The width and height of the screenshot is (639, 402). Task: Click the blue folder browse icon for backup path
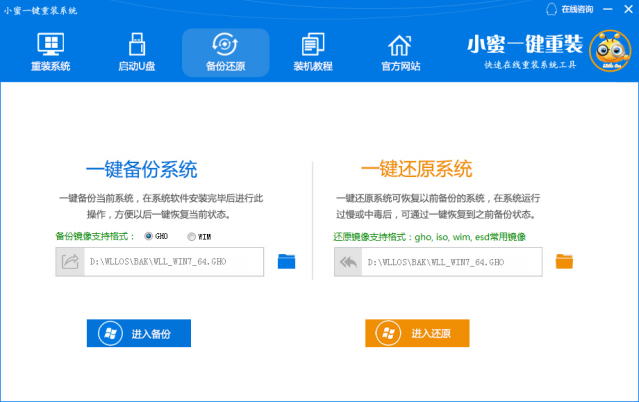tap(287, 261)
